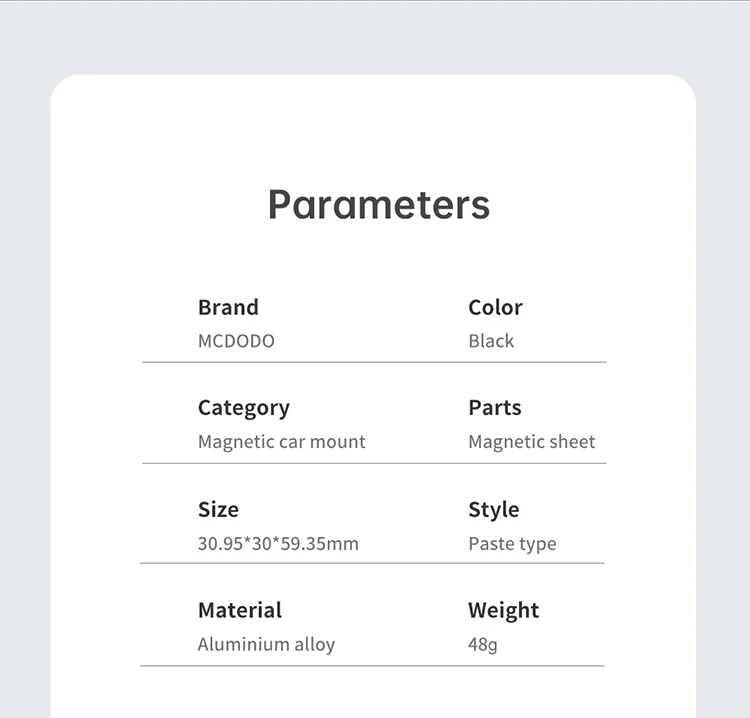
Task: Select the Material label
Action: click(240, 611)
